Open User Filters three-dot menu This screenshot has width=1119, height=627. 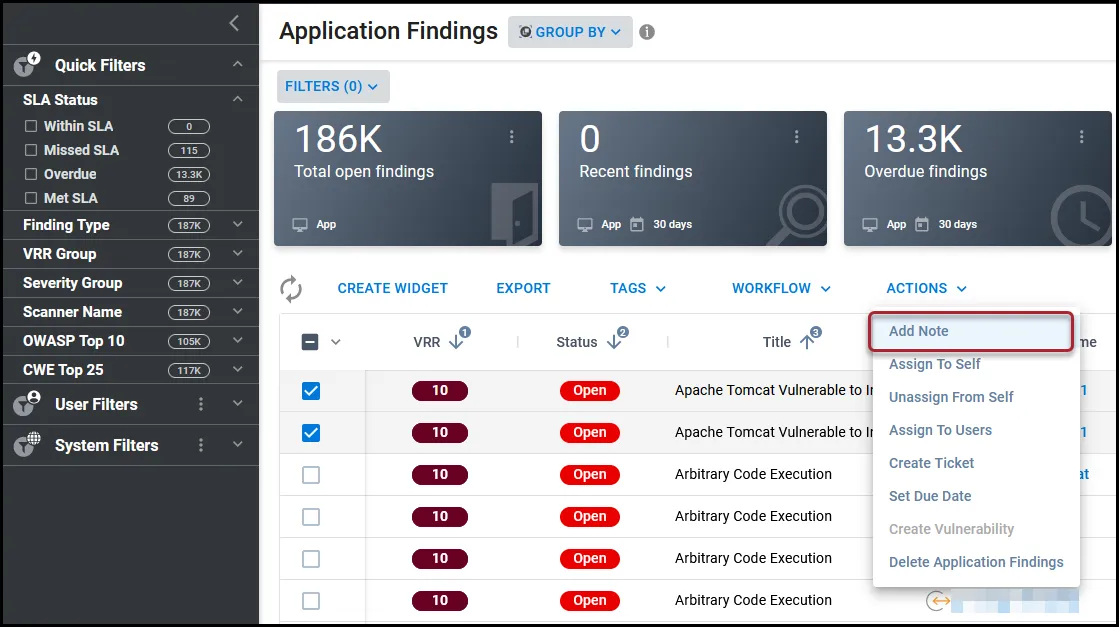click(201, 404)
